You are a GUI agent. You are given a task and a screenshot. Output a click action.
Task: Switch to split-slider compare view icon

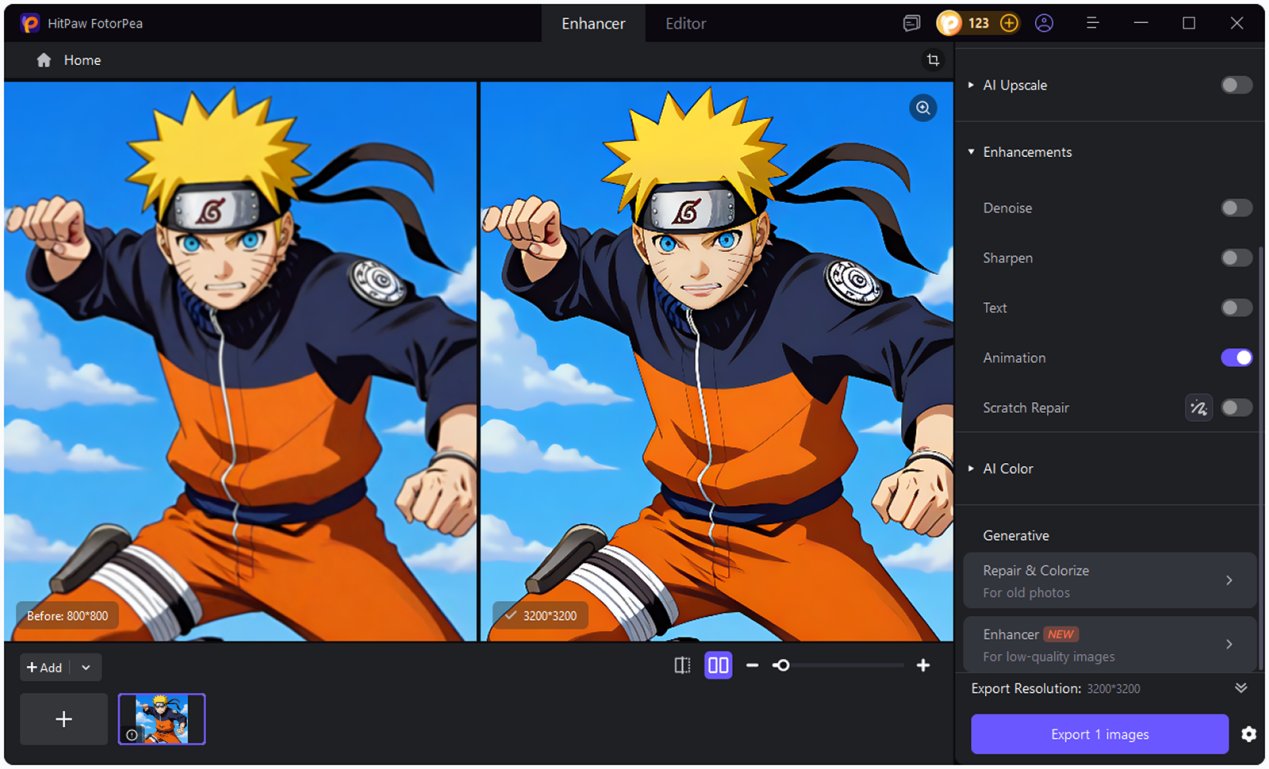pyautogui.click(x=682, y=665)
